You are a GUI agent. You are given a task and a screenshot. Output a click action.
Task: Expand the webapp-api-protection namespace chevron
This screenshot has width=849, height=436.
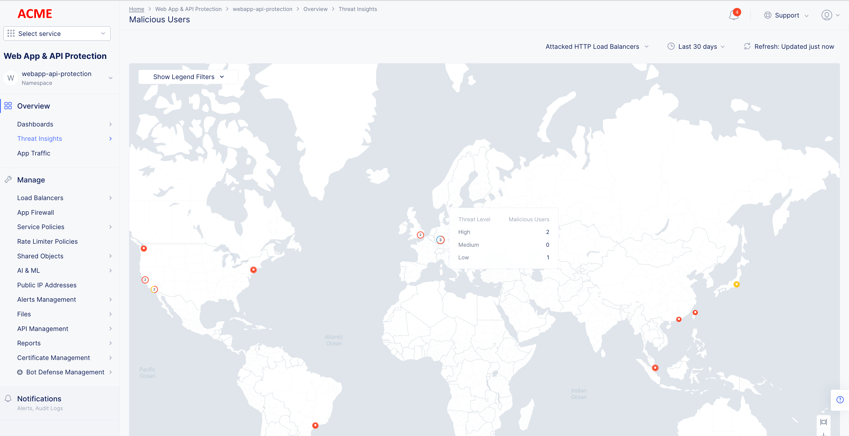point(110,78)
